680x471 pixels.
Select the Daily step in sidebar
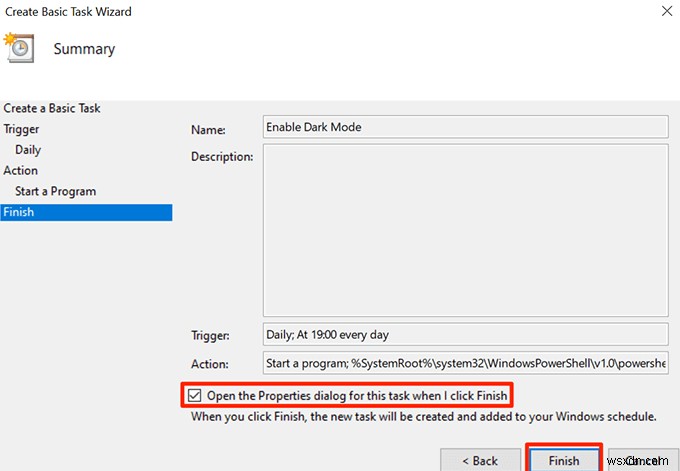(x=28, y=150)
